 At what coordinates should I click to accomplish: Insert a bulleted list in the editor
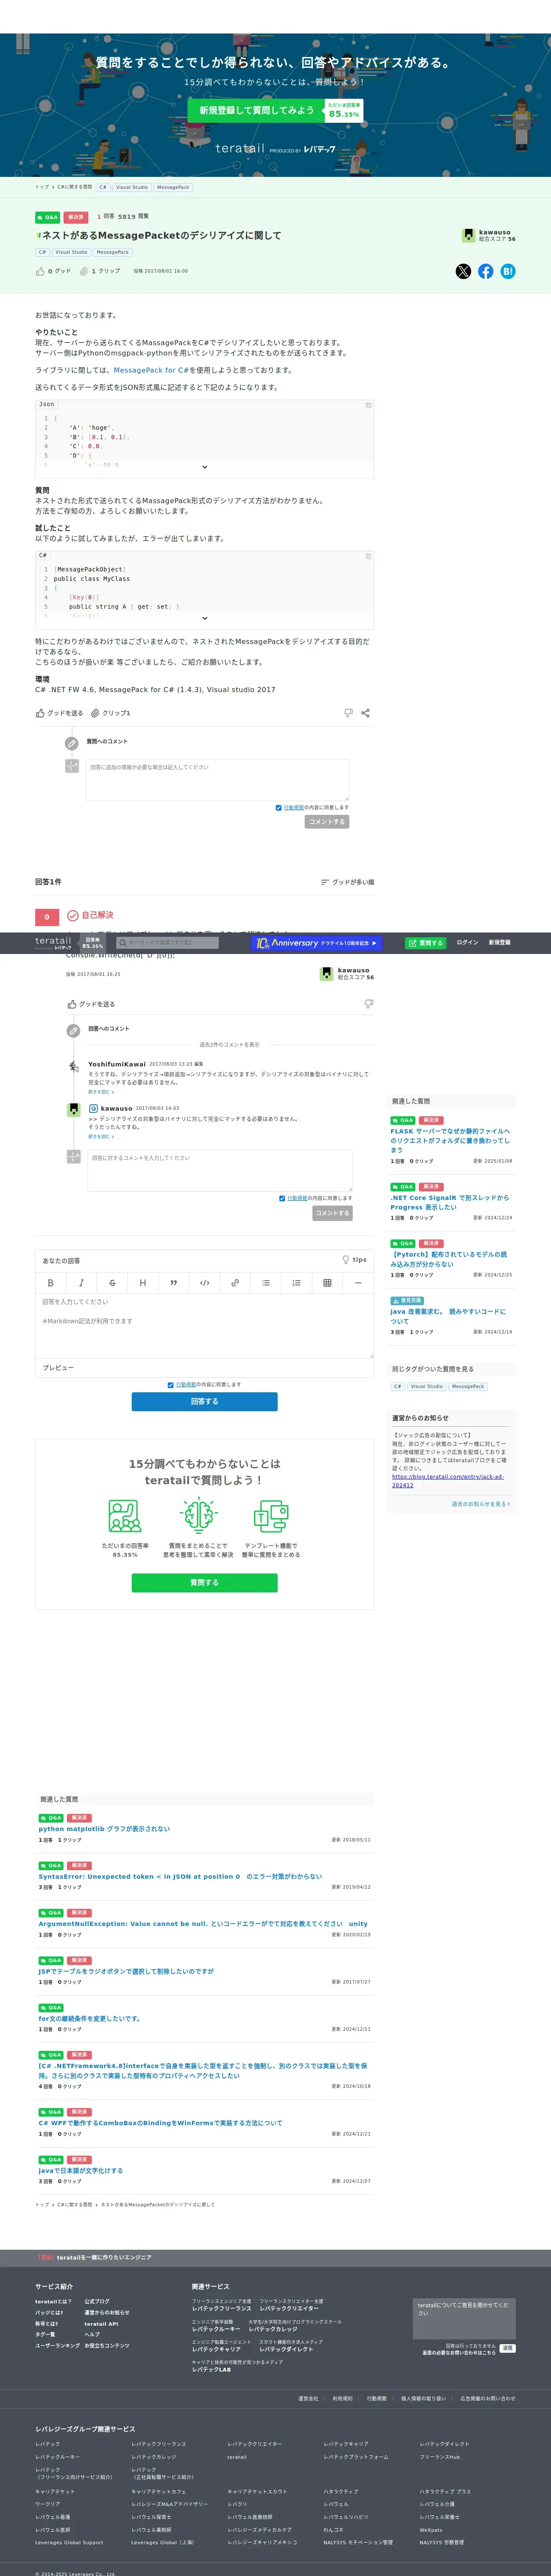coord(265,1282)
